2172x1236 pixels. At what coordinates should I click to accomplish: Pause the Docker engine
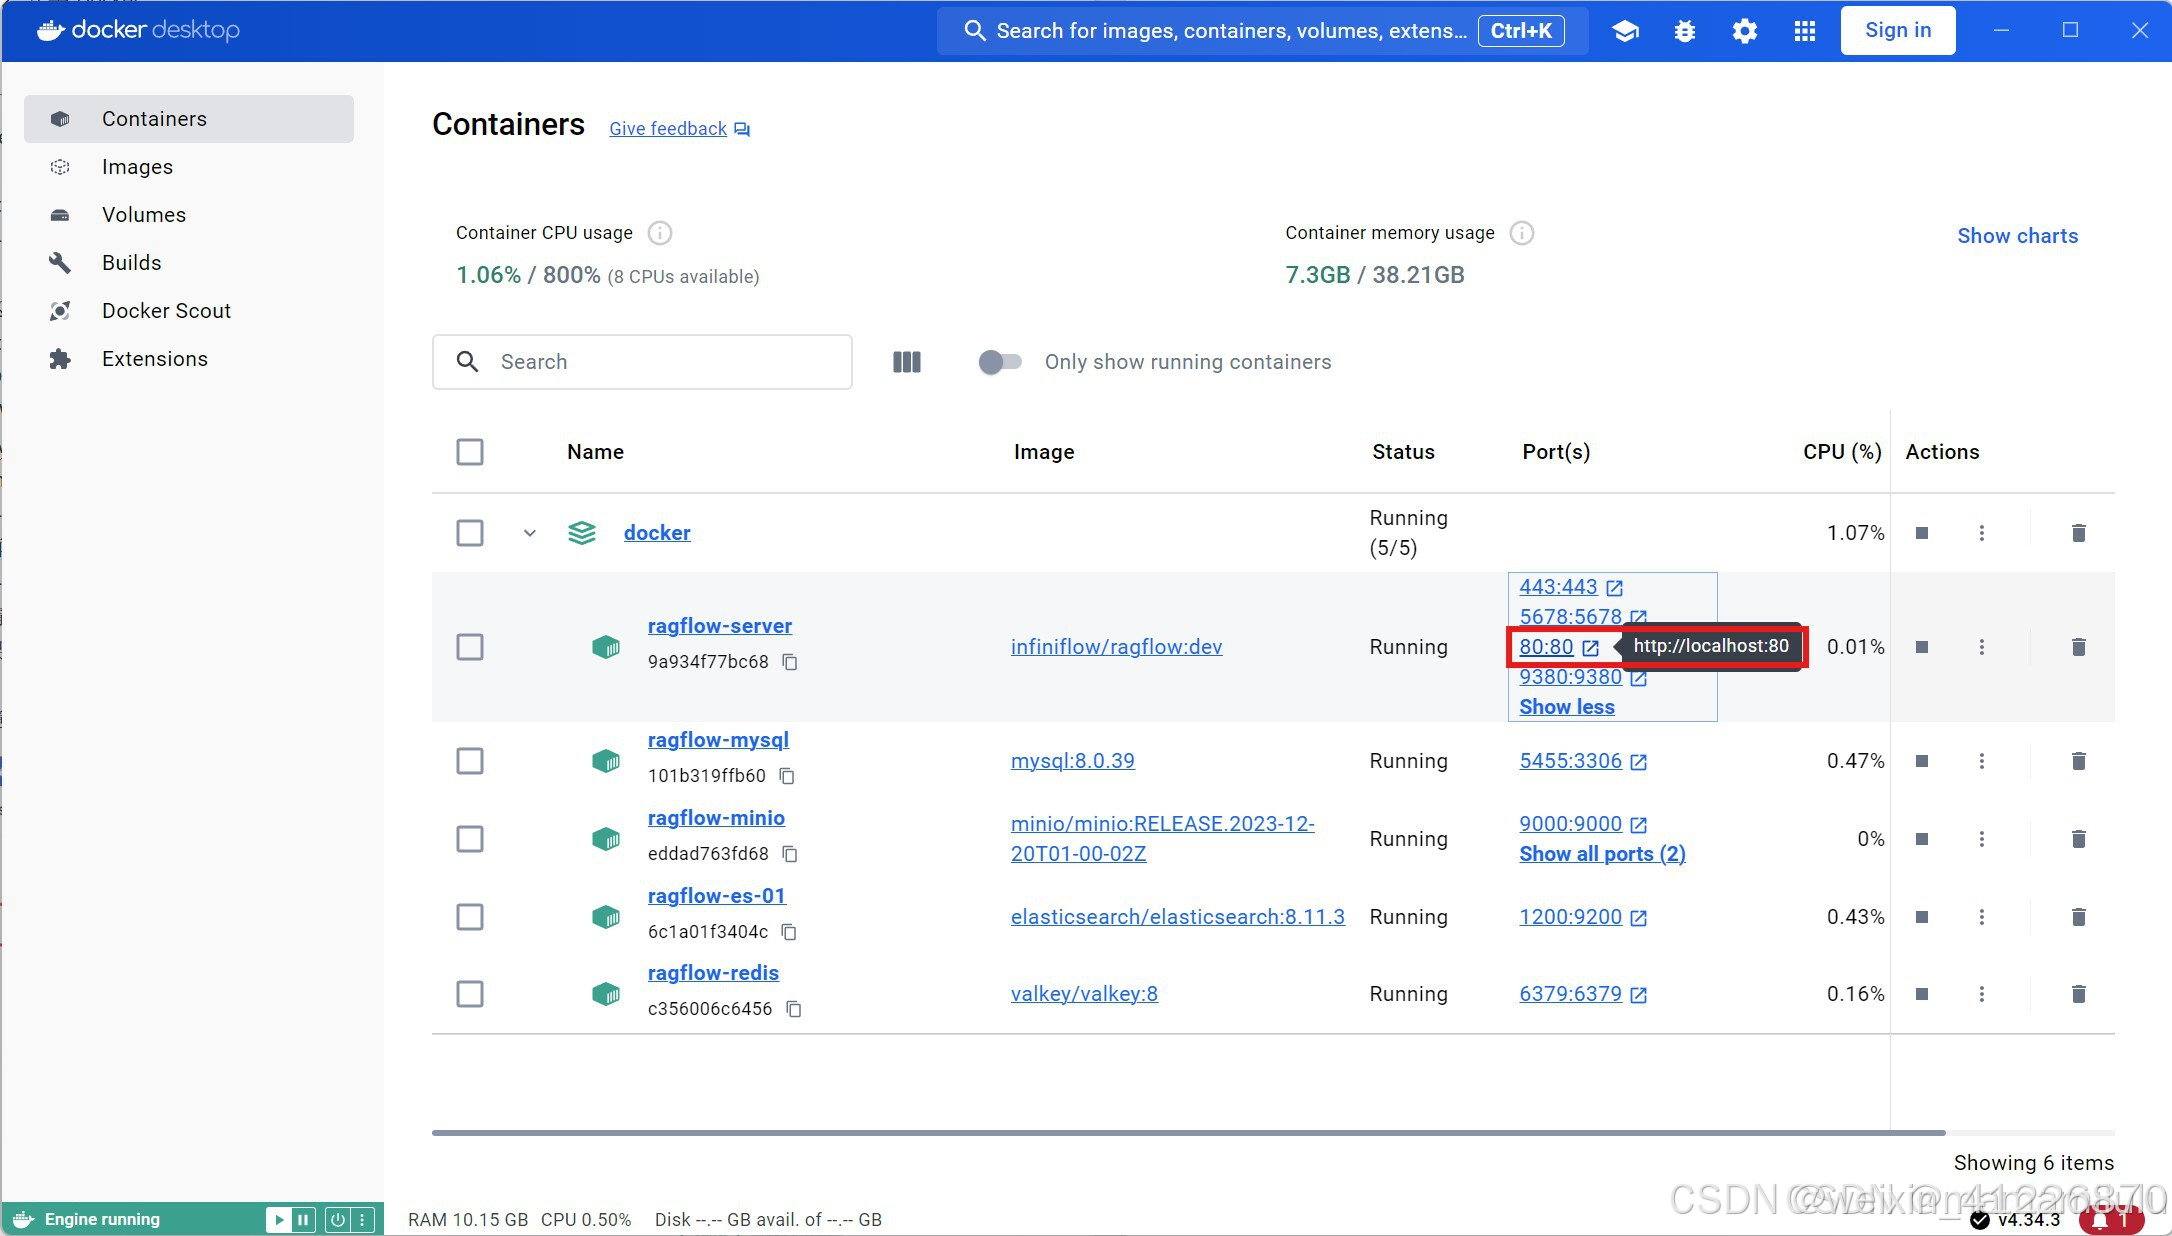(304, 1219)
